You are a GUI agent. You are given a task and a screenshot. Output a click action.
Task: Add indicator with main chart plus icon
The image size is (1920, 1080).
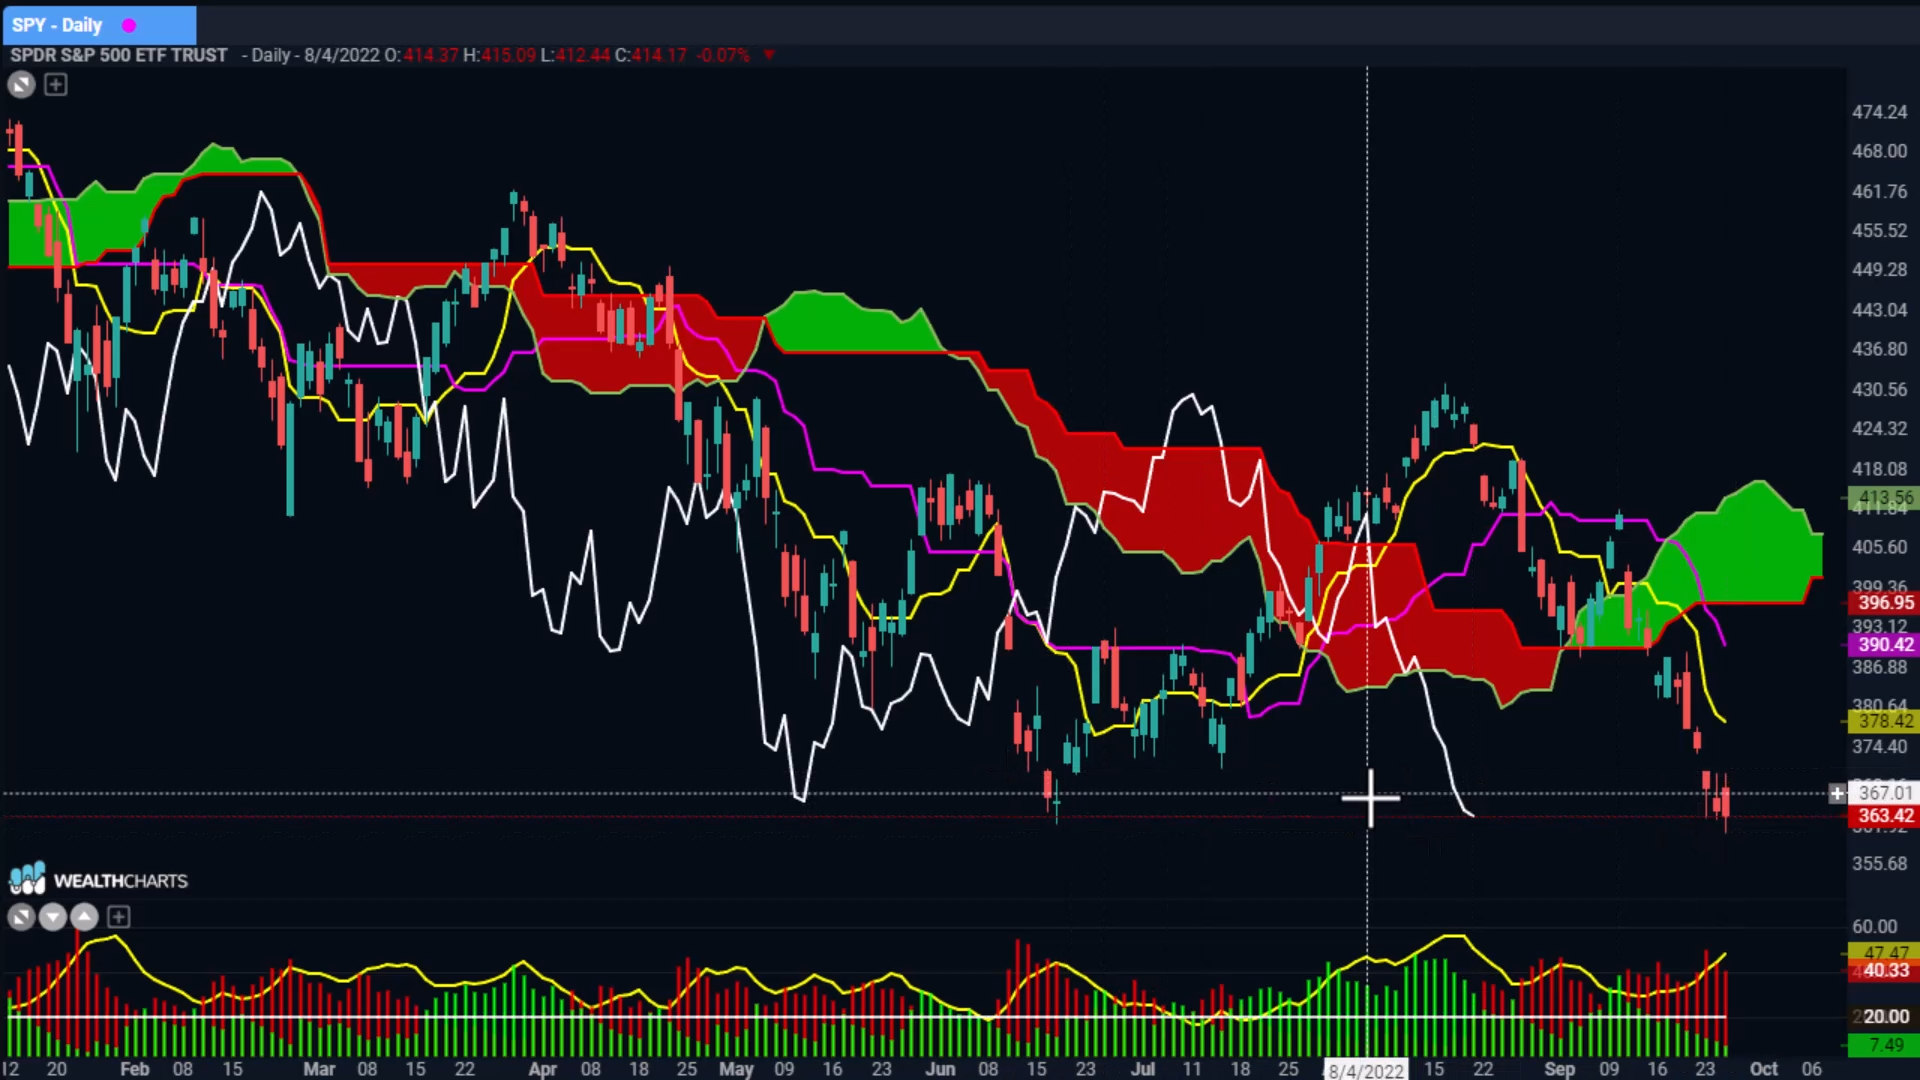[x=56, y=85]
